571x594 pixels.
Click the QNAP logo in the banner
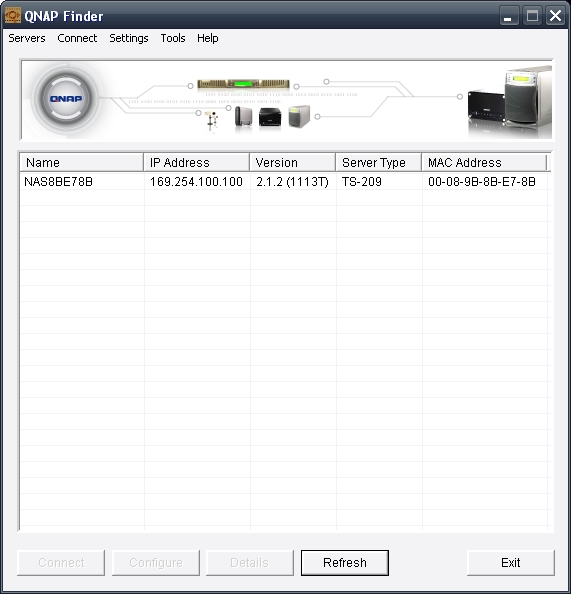(66, 98)
